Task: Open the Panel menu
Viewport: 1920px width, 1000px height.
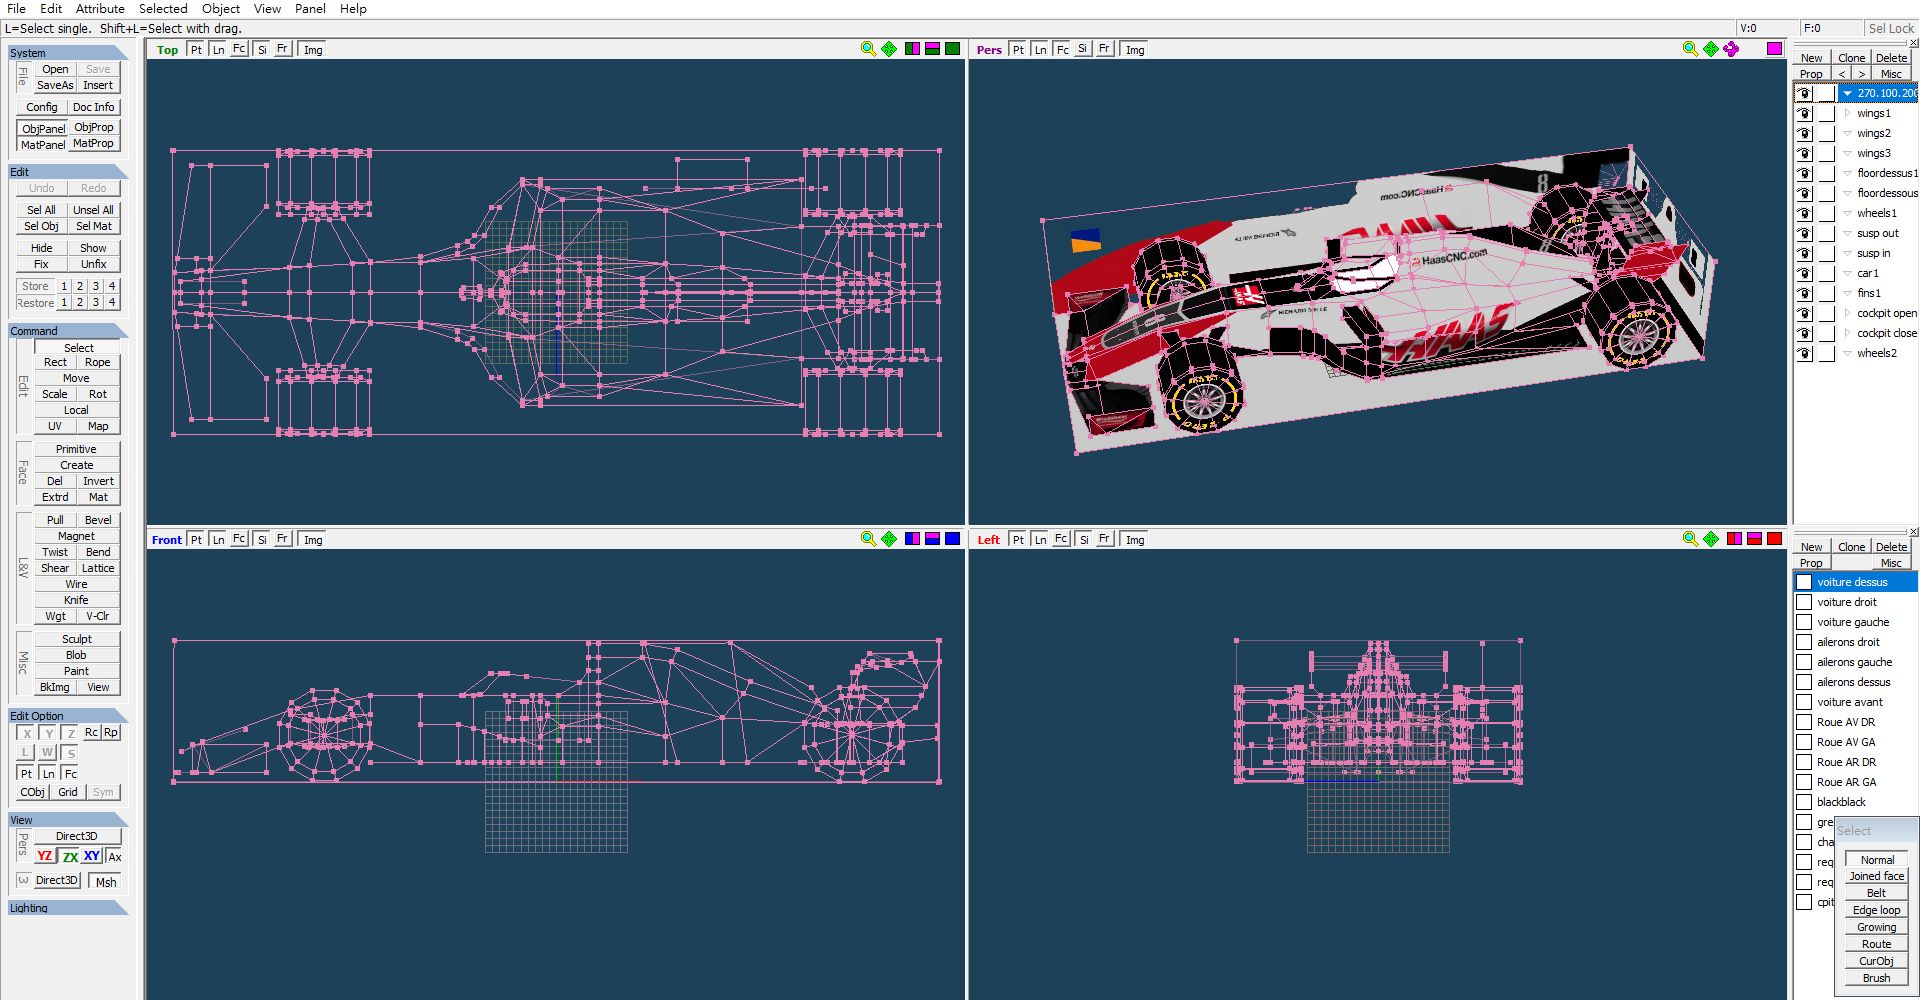Action: pos(310,9)
